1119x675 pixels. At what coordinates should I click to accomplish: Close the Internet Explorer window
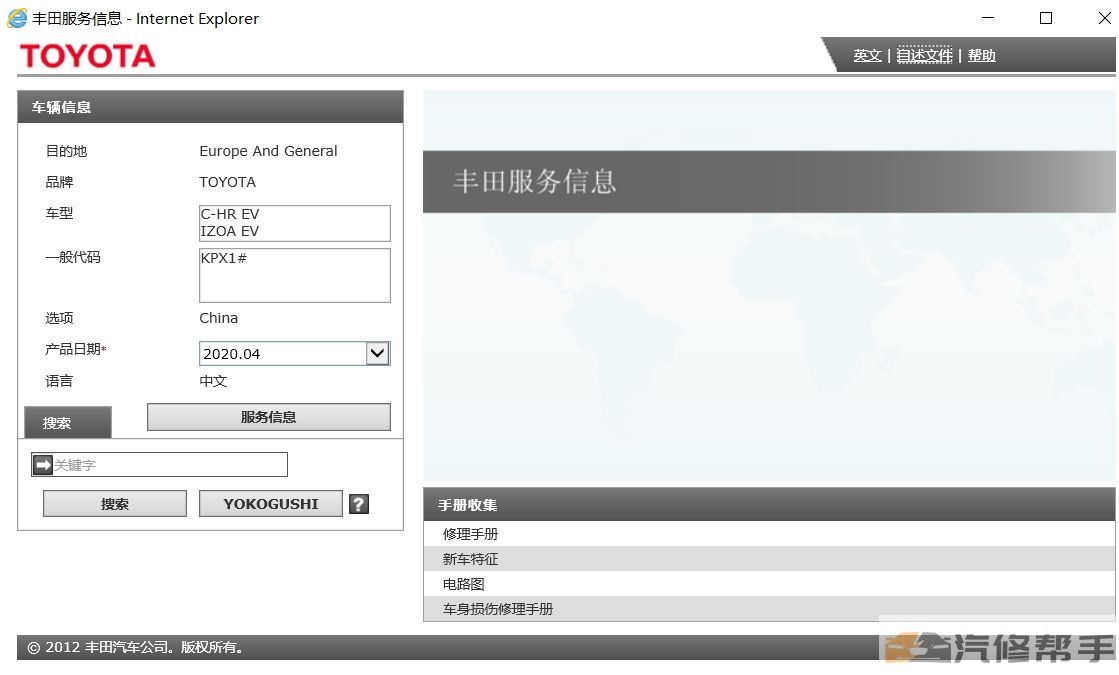[1104, 18]
